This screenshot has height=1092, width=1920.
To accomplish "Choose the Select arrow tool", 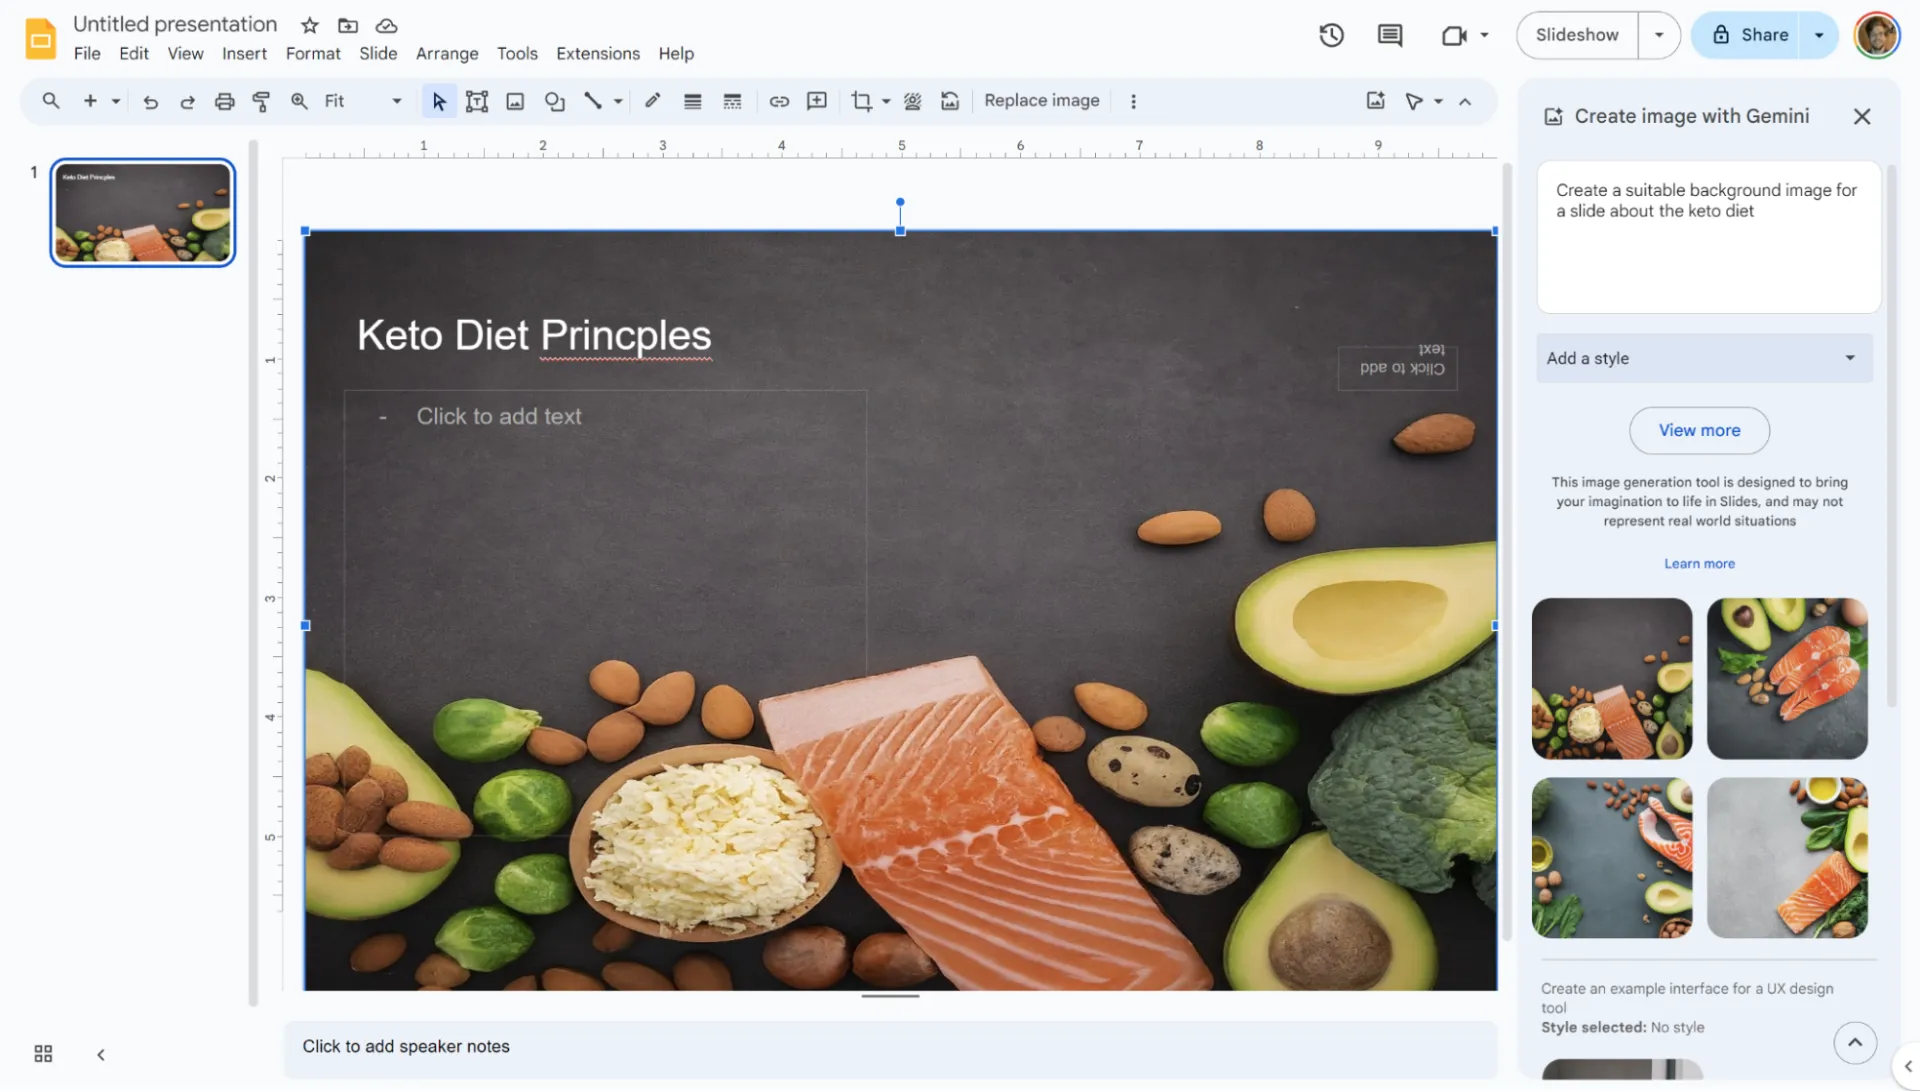I will click(x=438, y=101).
